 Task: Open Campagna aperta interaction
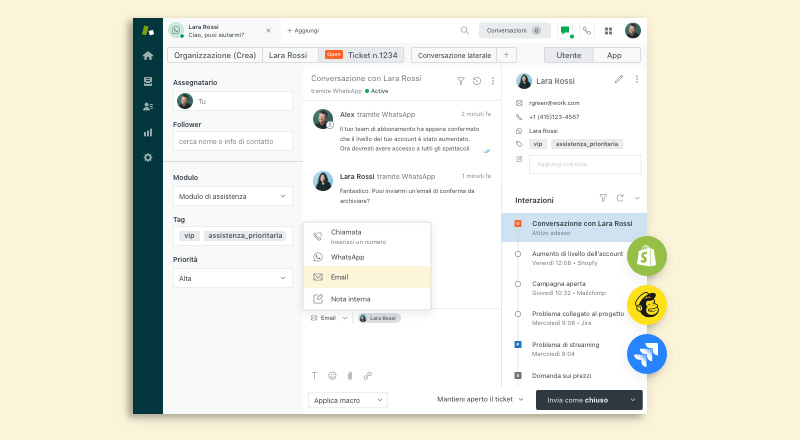click(x=568, y=288)
